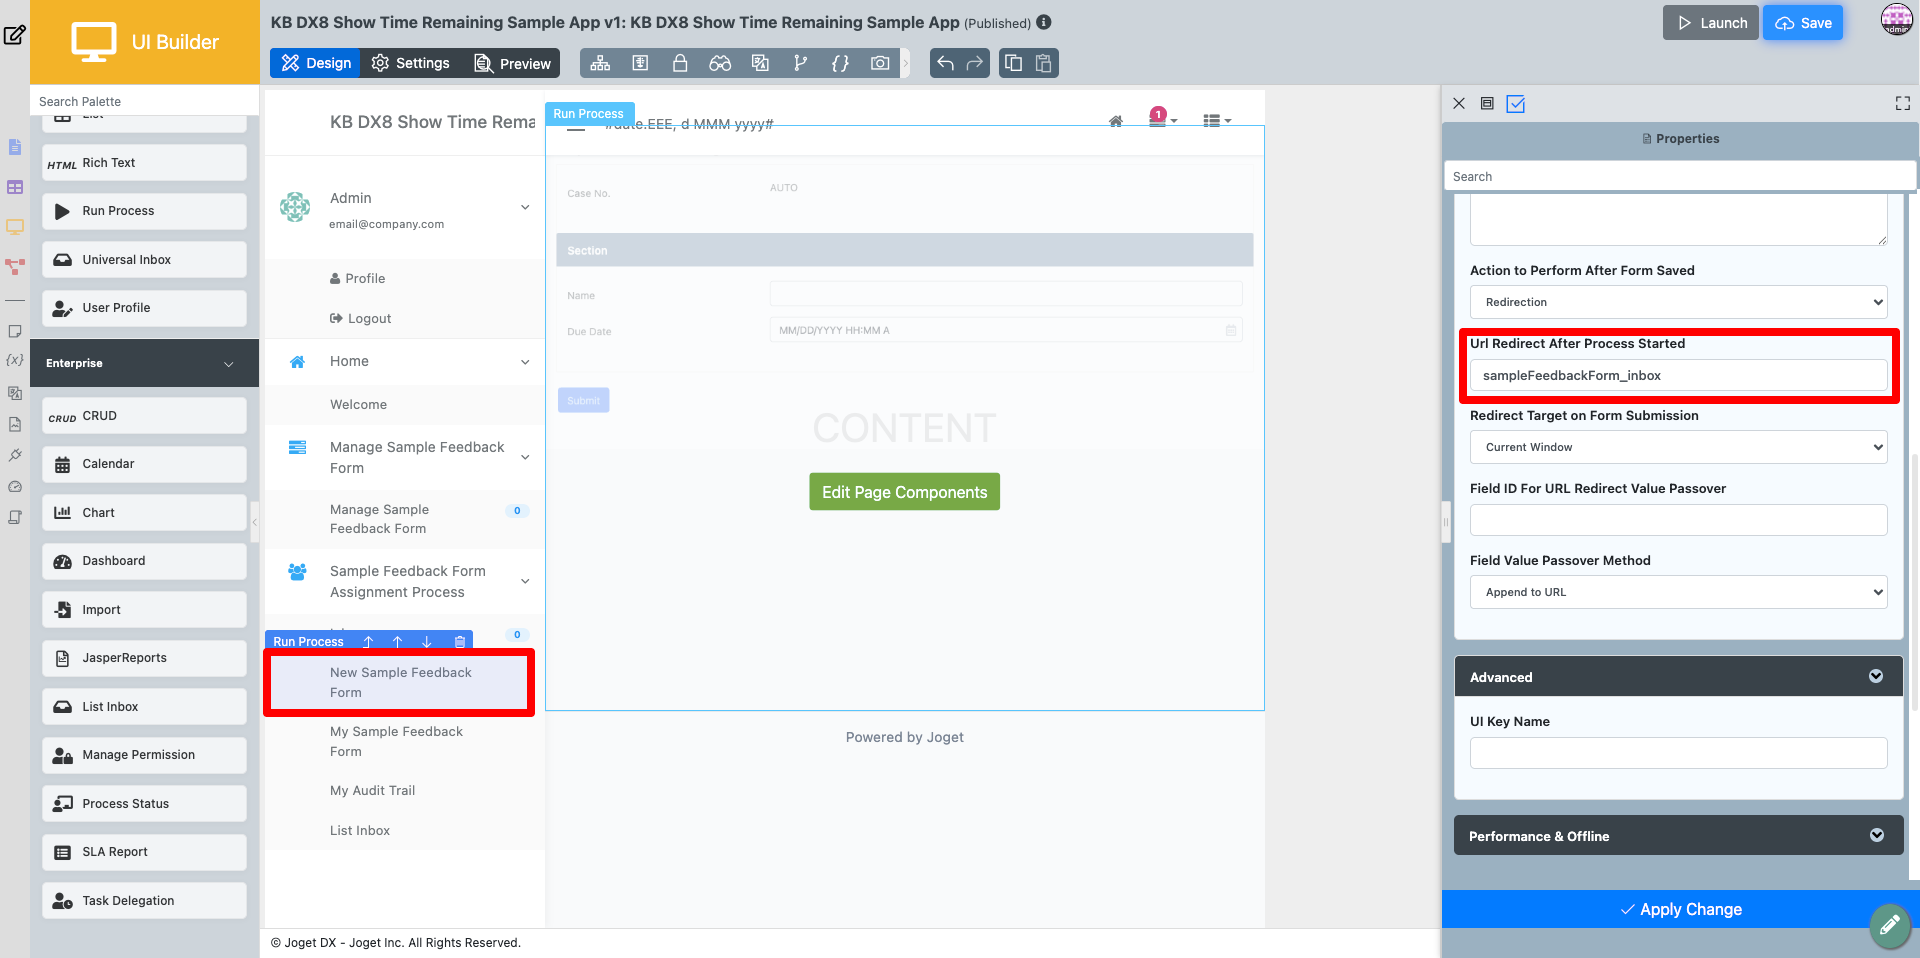Click the Field ID For URL Redirect Value Passover field
Screen dimensions: 1920x958
click(x=1678, y=520)
